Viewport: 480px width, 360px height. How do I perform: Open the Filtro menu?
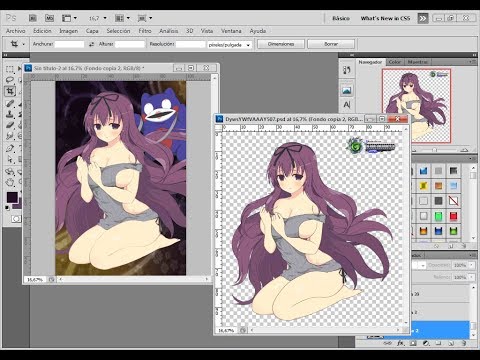145,31
